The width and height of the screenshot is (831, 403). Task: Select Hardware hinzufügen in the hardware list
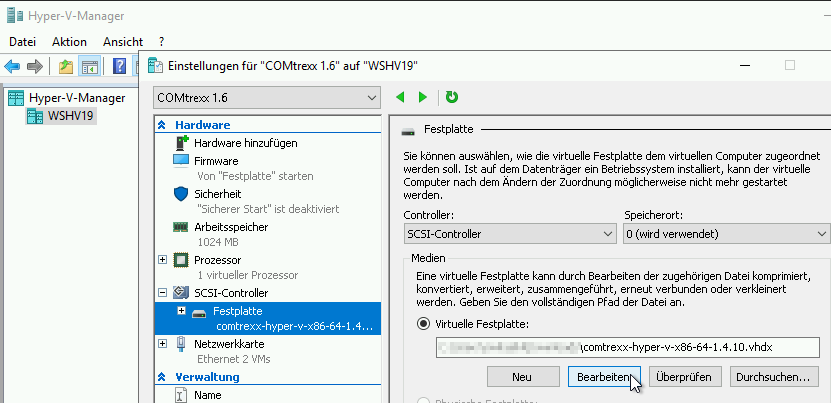pyautogui.click(x=245, y=143)
